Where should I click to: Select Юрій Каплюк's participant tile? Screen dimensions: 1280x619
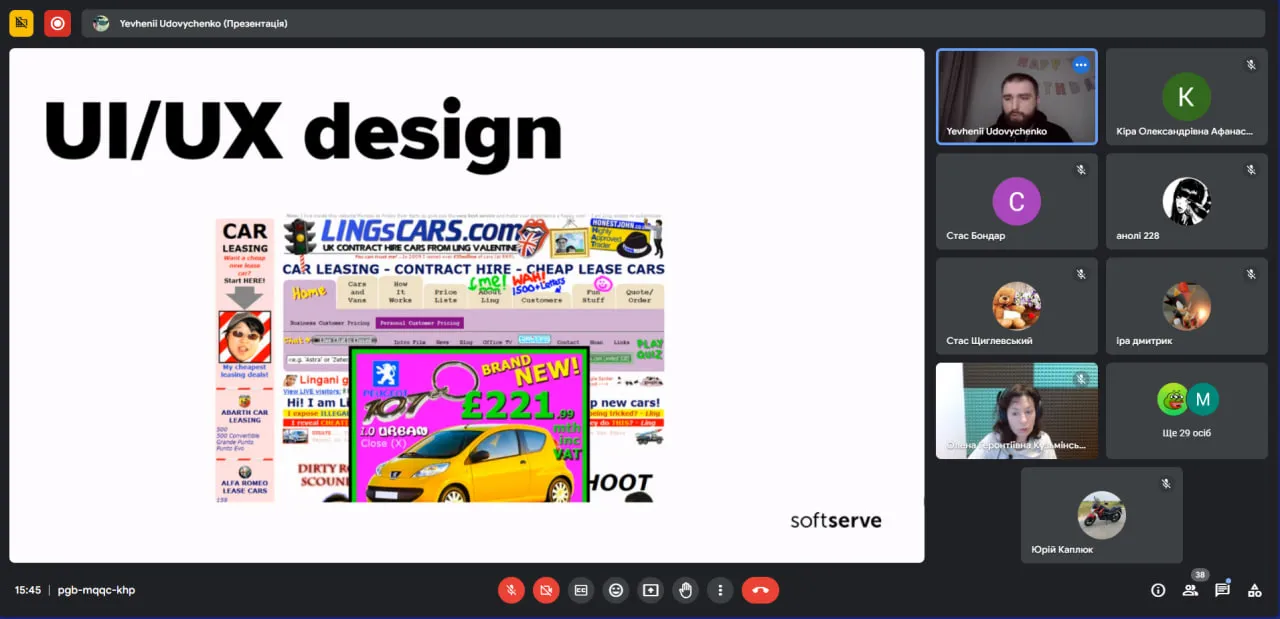coord(1101,515)
